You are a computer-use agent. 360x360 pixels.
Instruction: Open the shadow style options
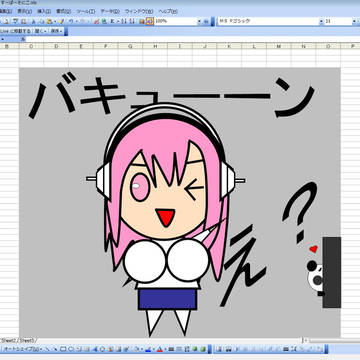pyautogui.click(x=195, y=349)
